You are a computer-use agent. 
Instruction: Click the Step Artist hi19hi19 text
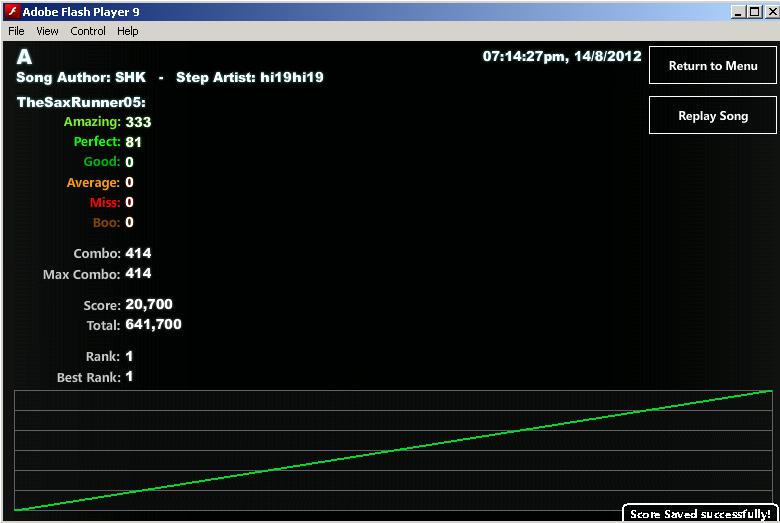[250, 78]
